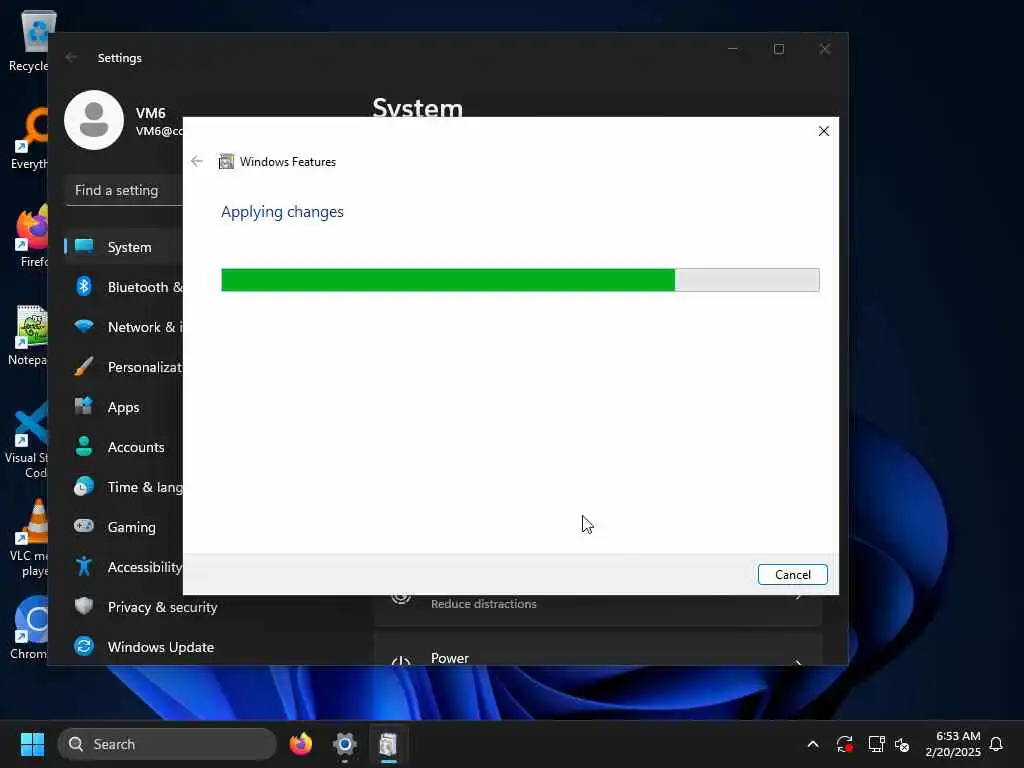The height and width of the screenshot is (768, 1024).
Task: Click the Settings gear taskbar icon
Action: click(x=344, y=744)
